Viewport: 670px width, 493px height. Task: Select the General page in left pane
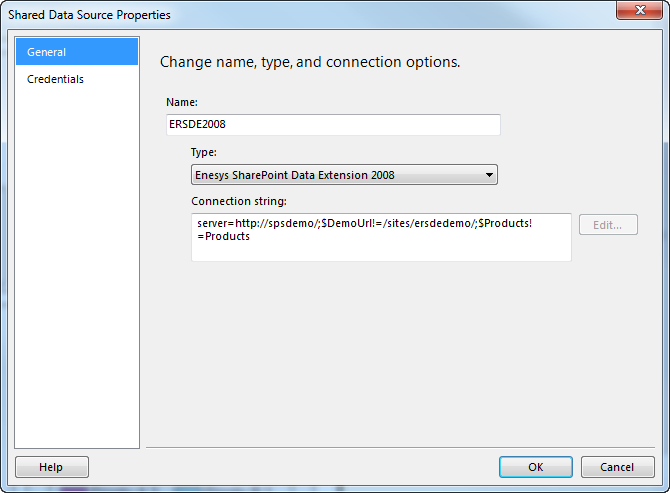tap(76, 52)
